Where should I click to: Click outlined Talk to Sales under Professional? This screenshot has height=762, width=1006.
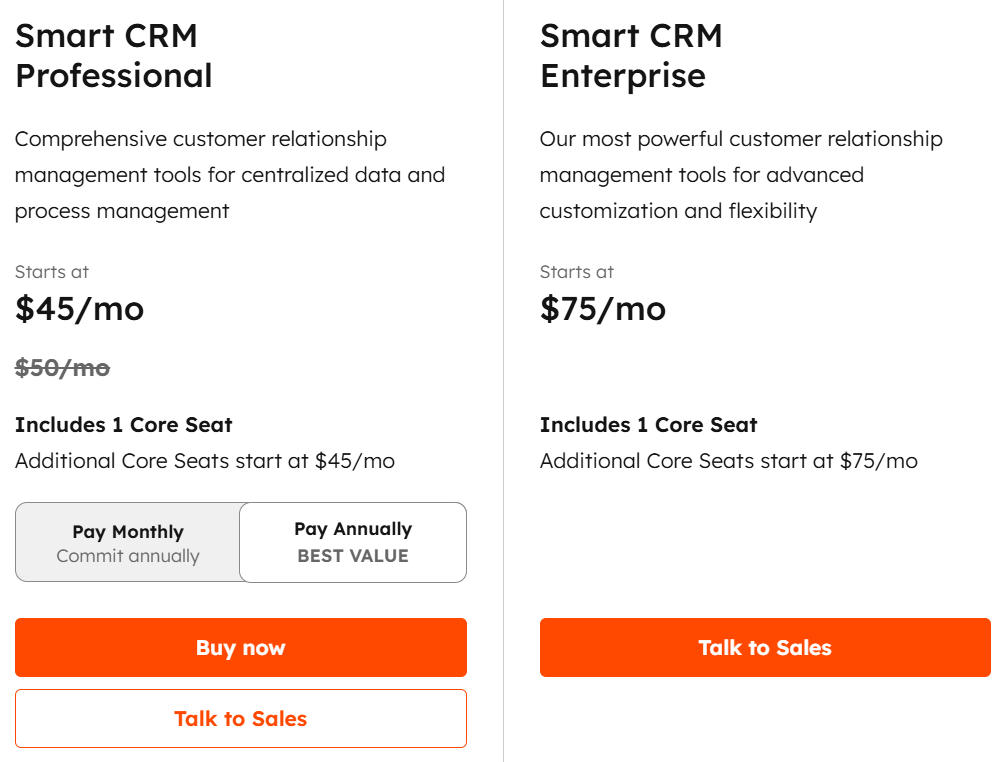(x=240, y=719)
